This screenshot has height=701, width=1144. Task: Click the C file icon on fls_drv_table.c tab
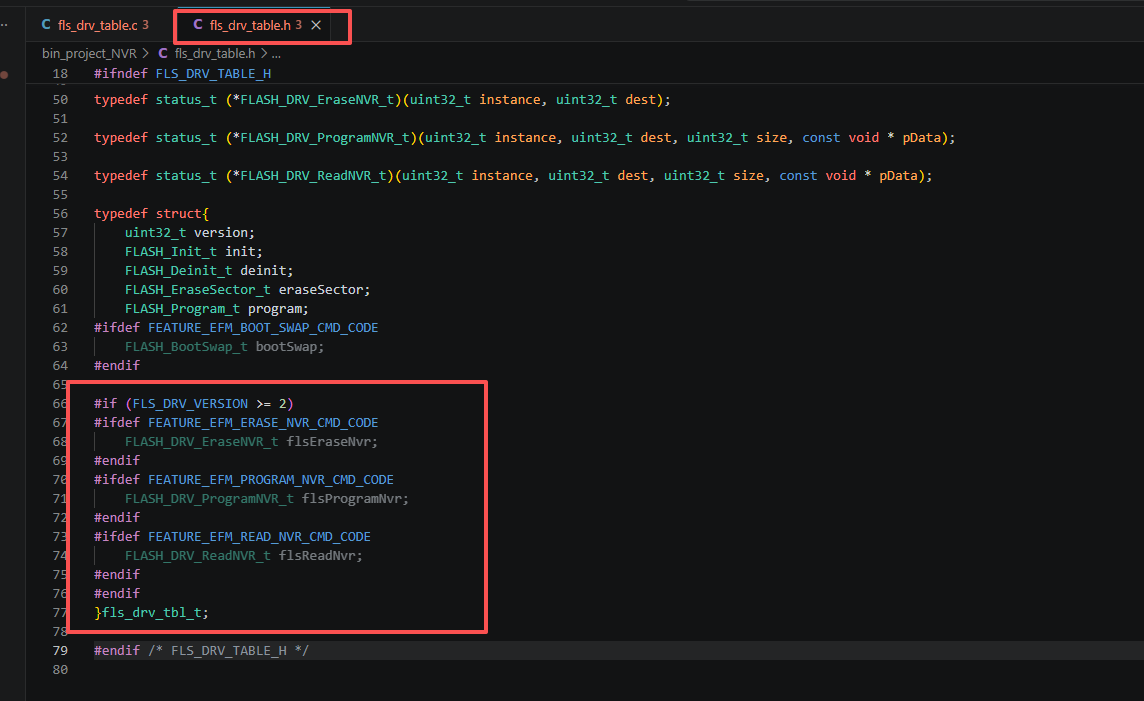46,25
